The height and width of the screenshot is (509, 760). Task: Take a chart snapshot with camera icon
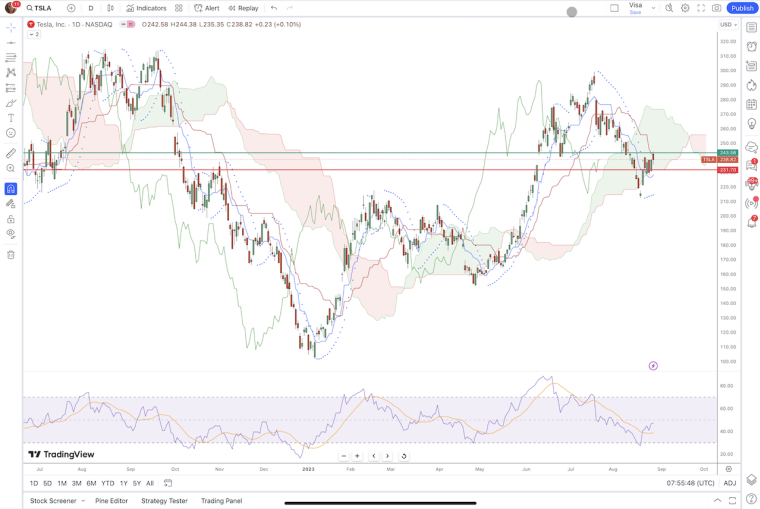pyautogui.click(x=717, y=8)
